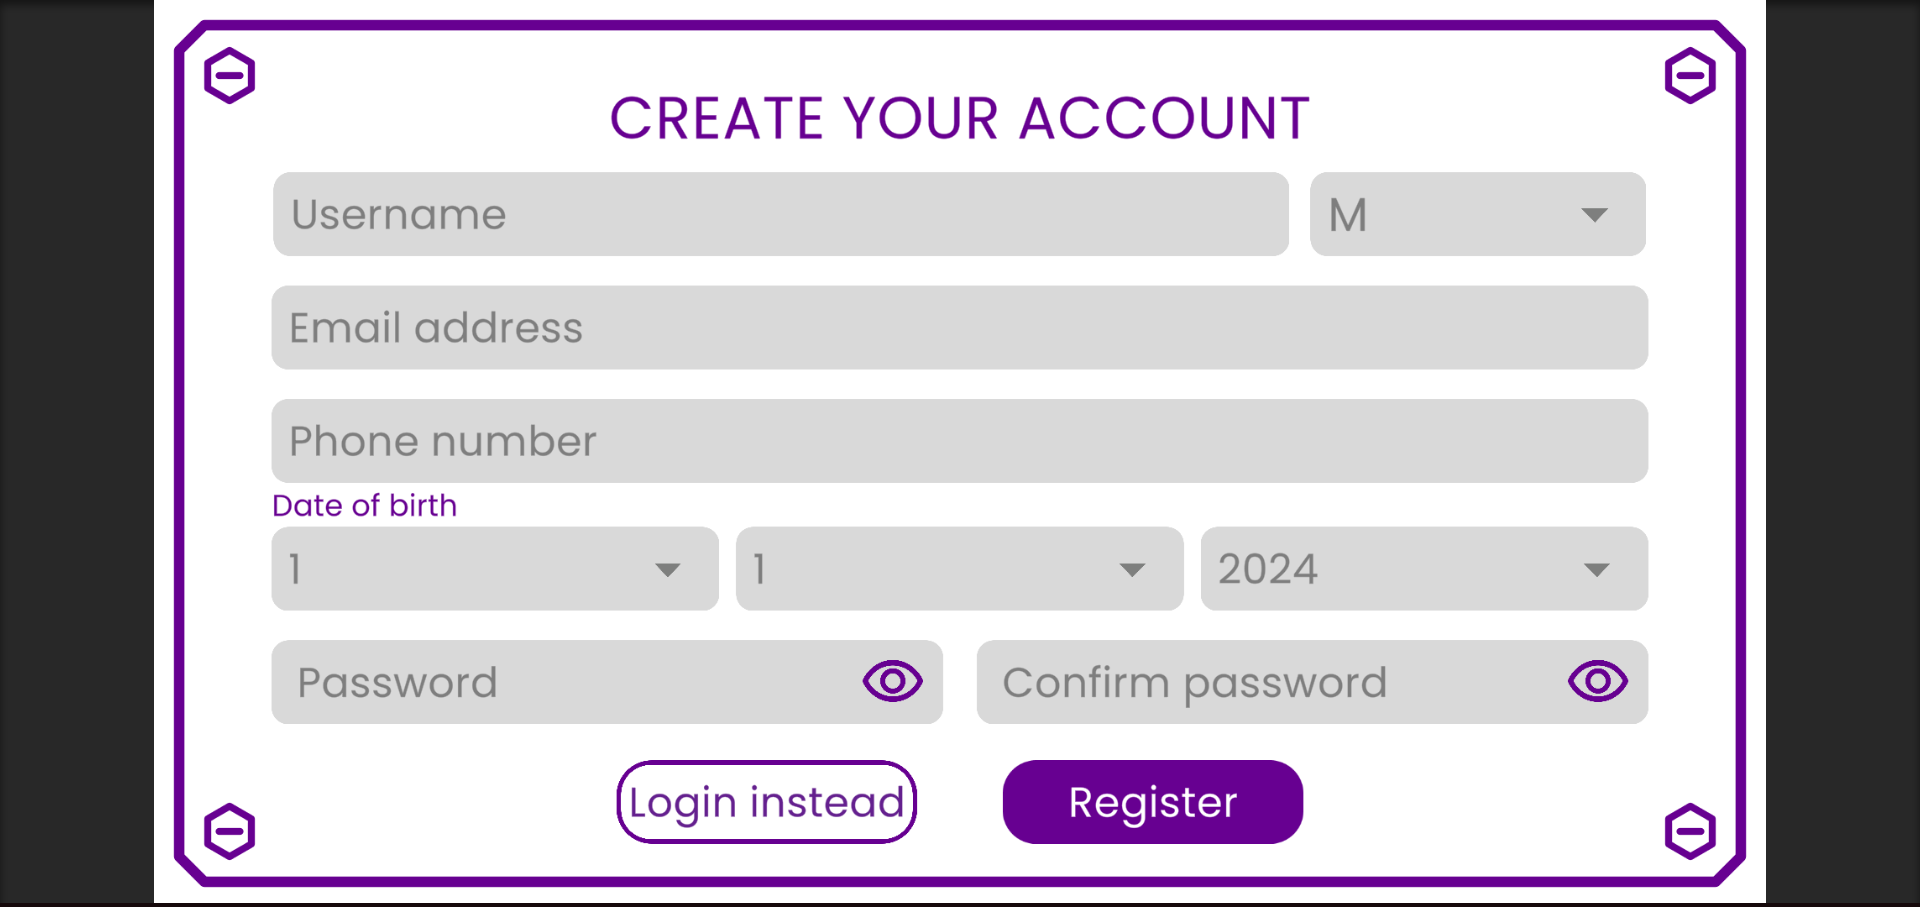Click the Create Your Account heading

959,118
